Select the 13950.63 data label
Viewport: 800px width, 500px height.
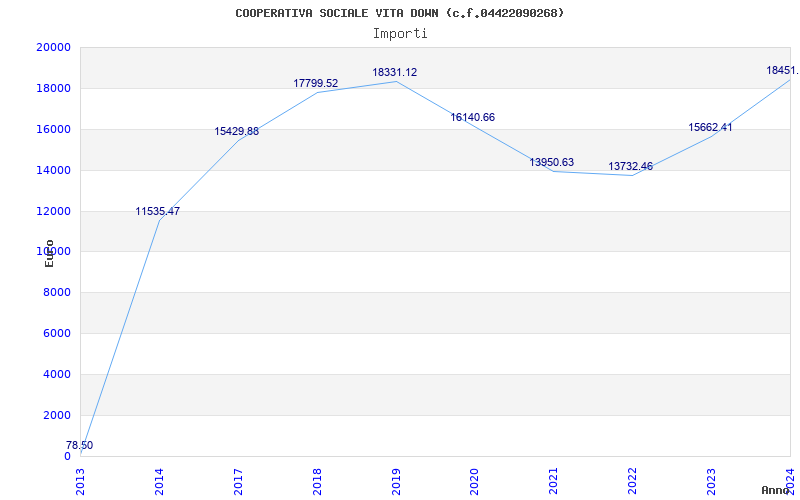tap(552, 162)
